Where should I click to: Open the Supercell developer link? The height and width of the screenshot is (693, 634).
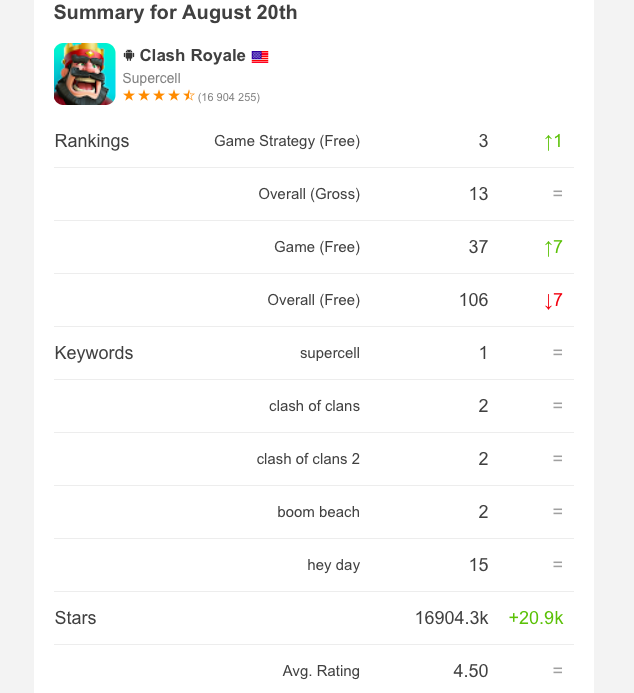tap(152, 78)
